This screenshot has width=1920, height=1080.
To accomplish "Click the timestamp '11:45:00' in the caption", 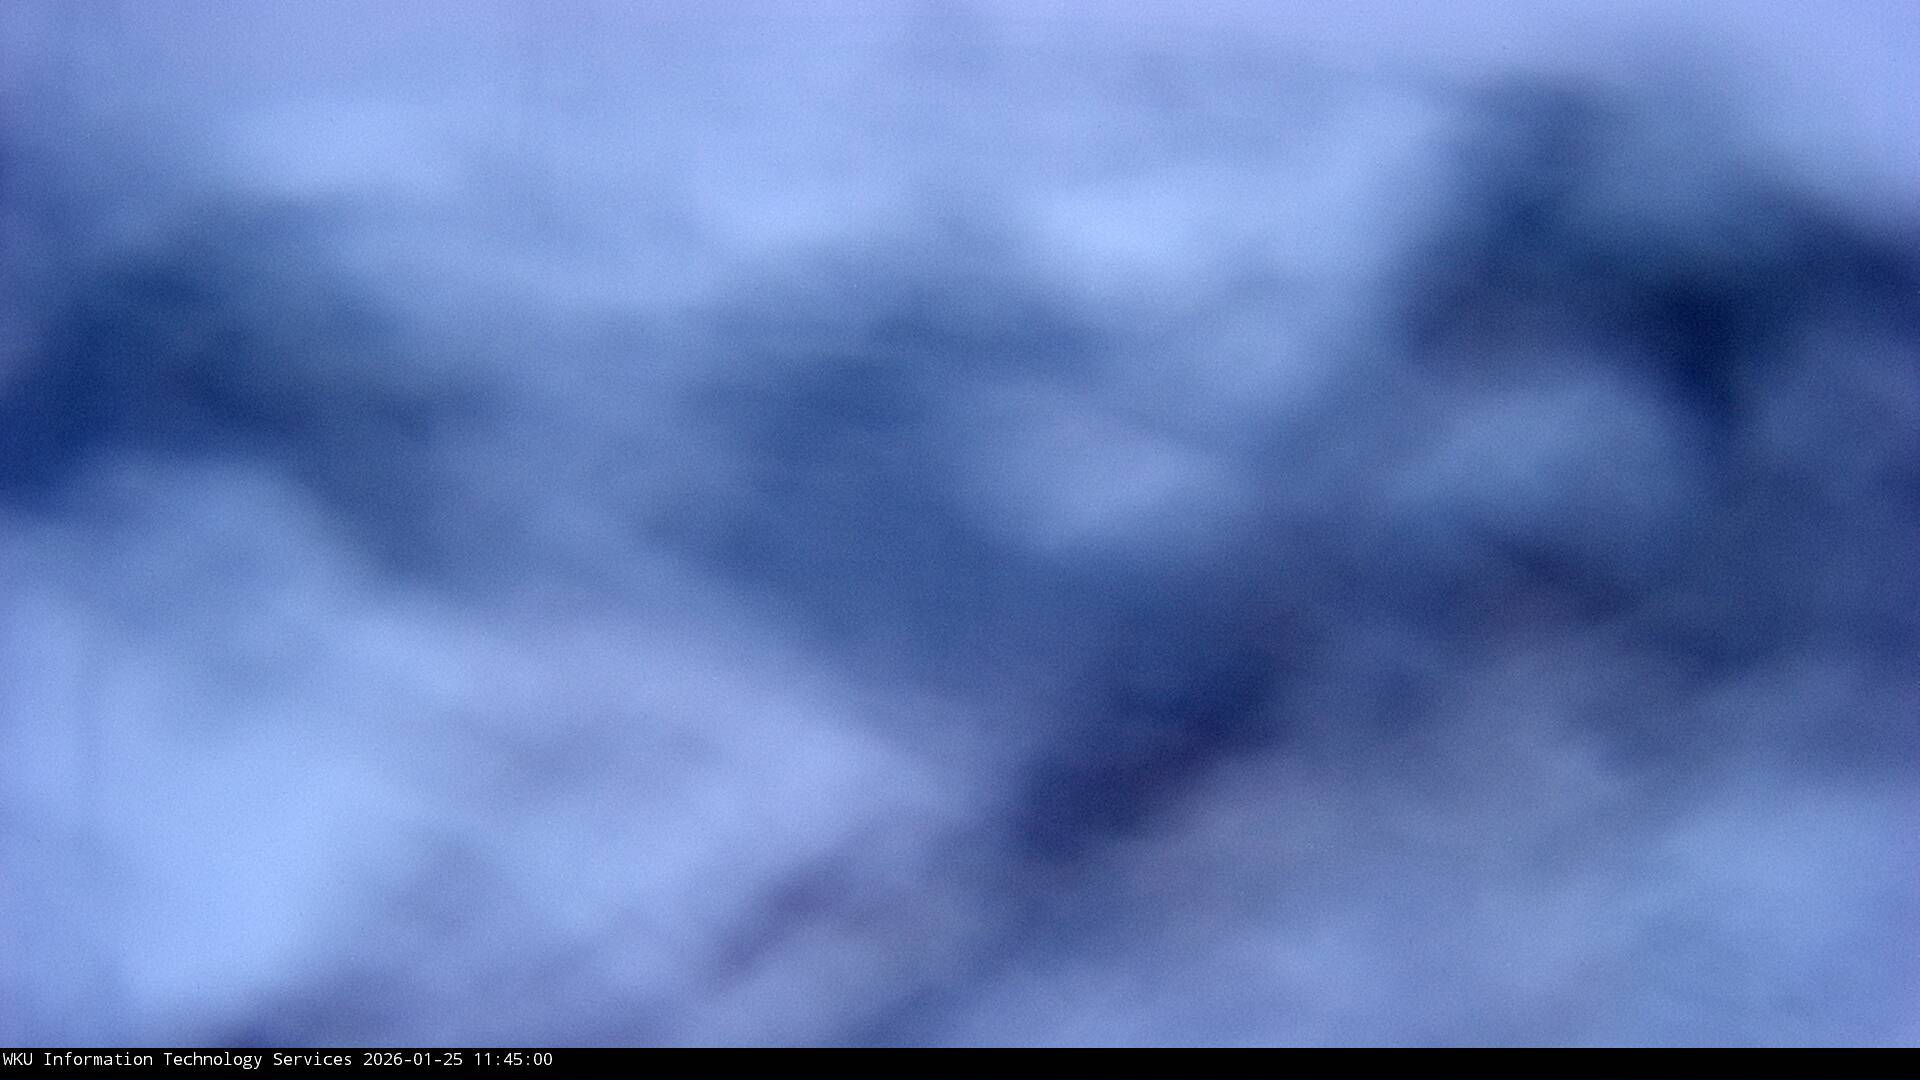I will 512,1060.
